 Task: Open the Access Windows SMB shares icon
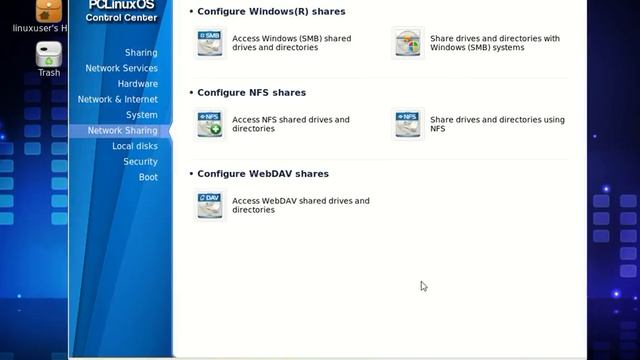click(210, 43)
